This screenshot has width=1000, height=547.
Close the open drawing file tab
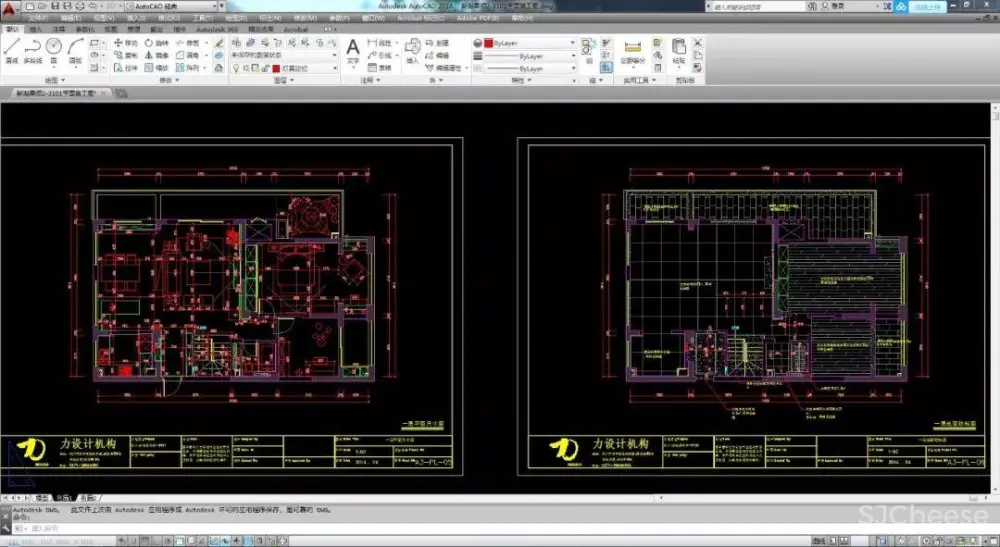(x=102, y=93)
